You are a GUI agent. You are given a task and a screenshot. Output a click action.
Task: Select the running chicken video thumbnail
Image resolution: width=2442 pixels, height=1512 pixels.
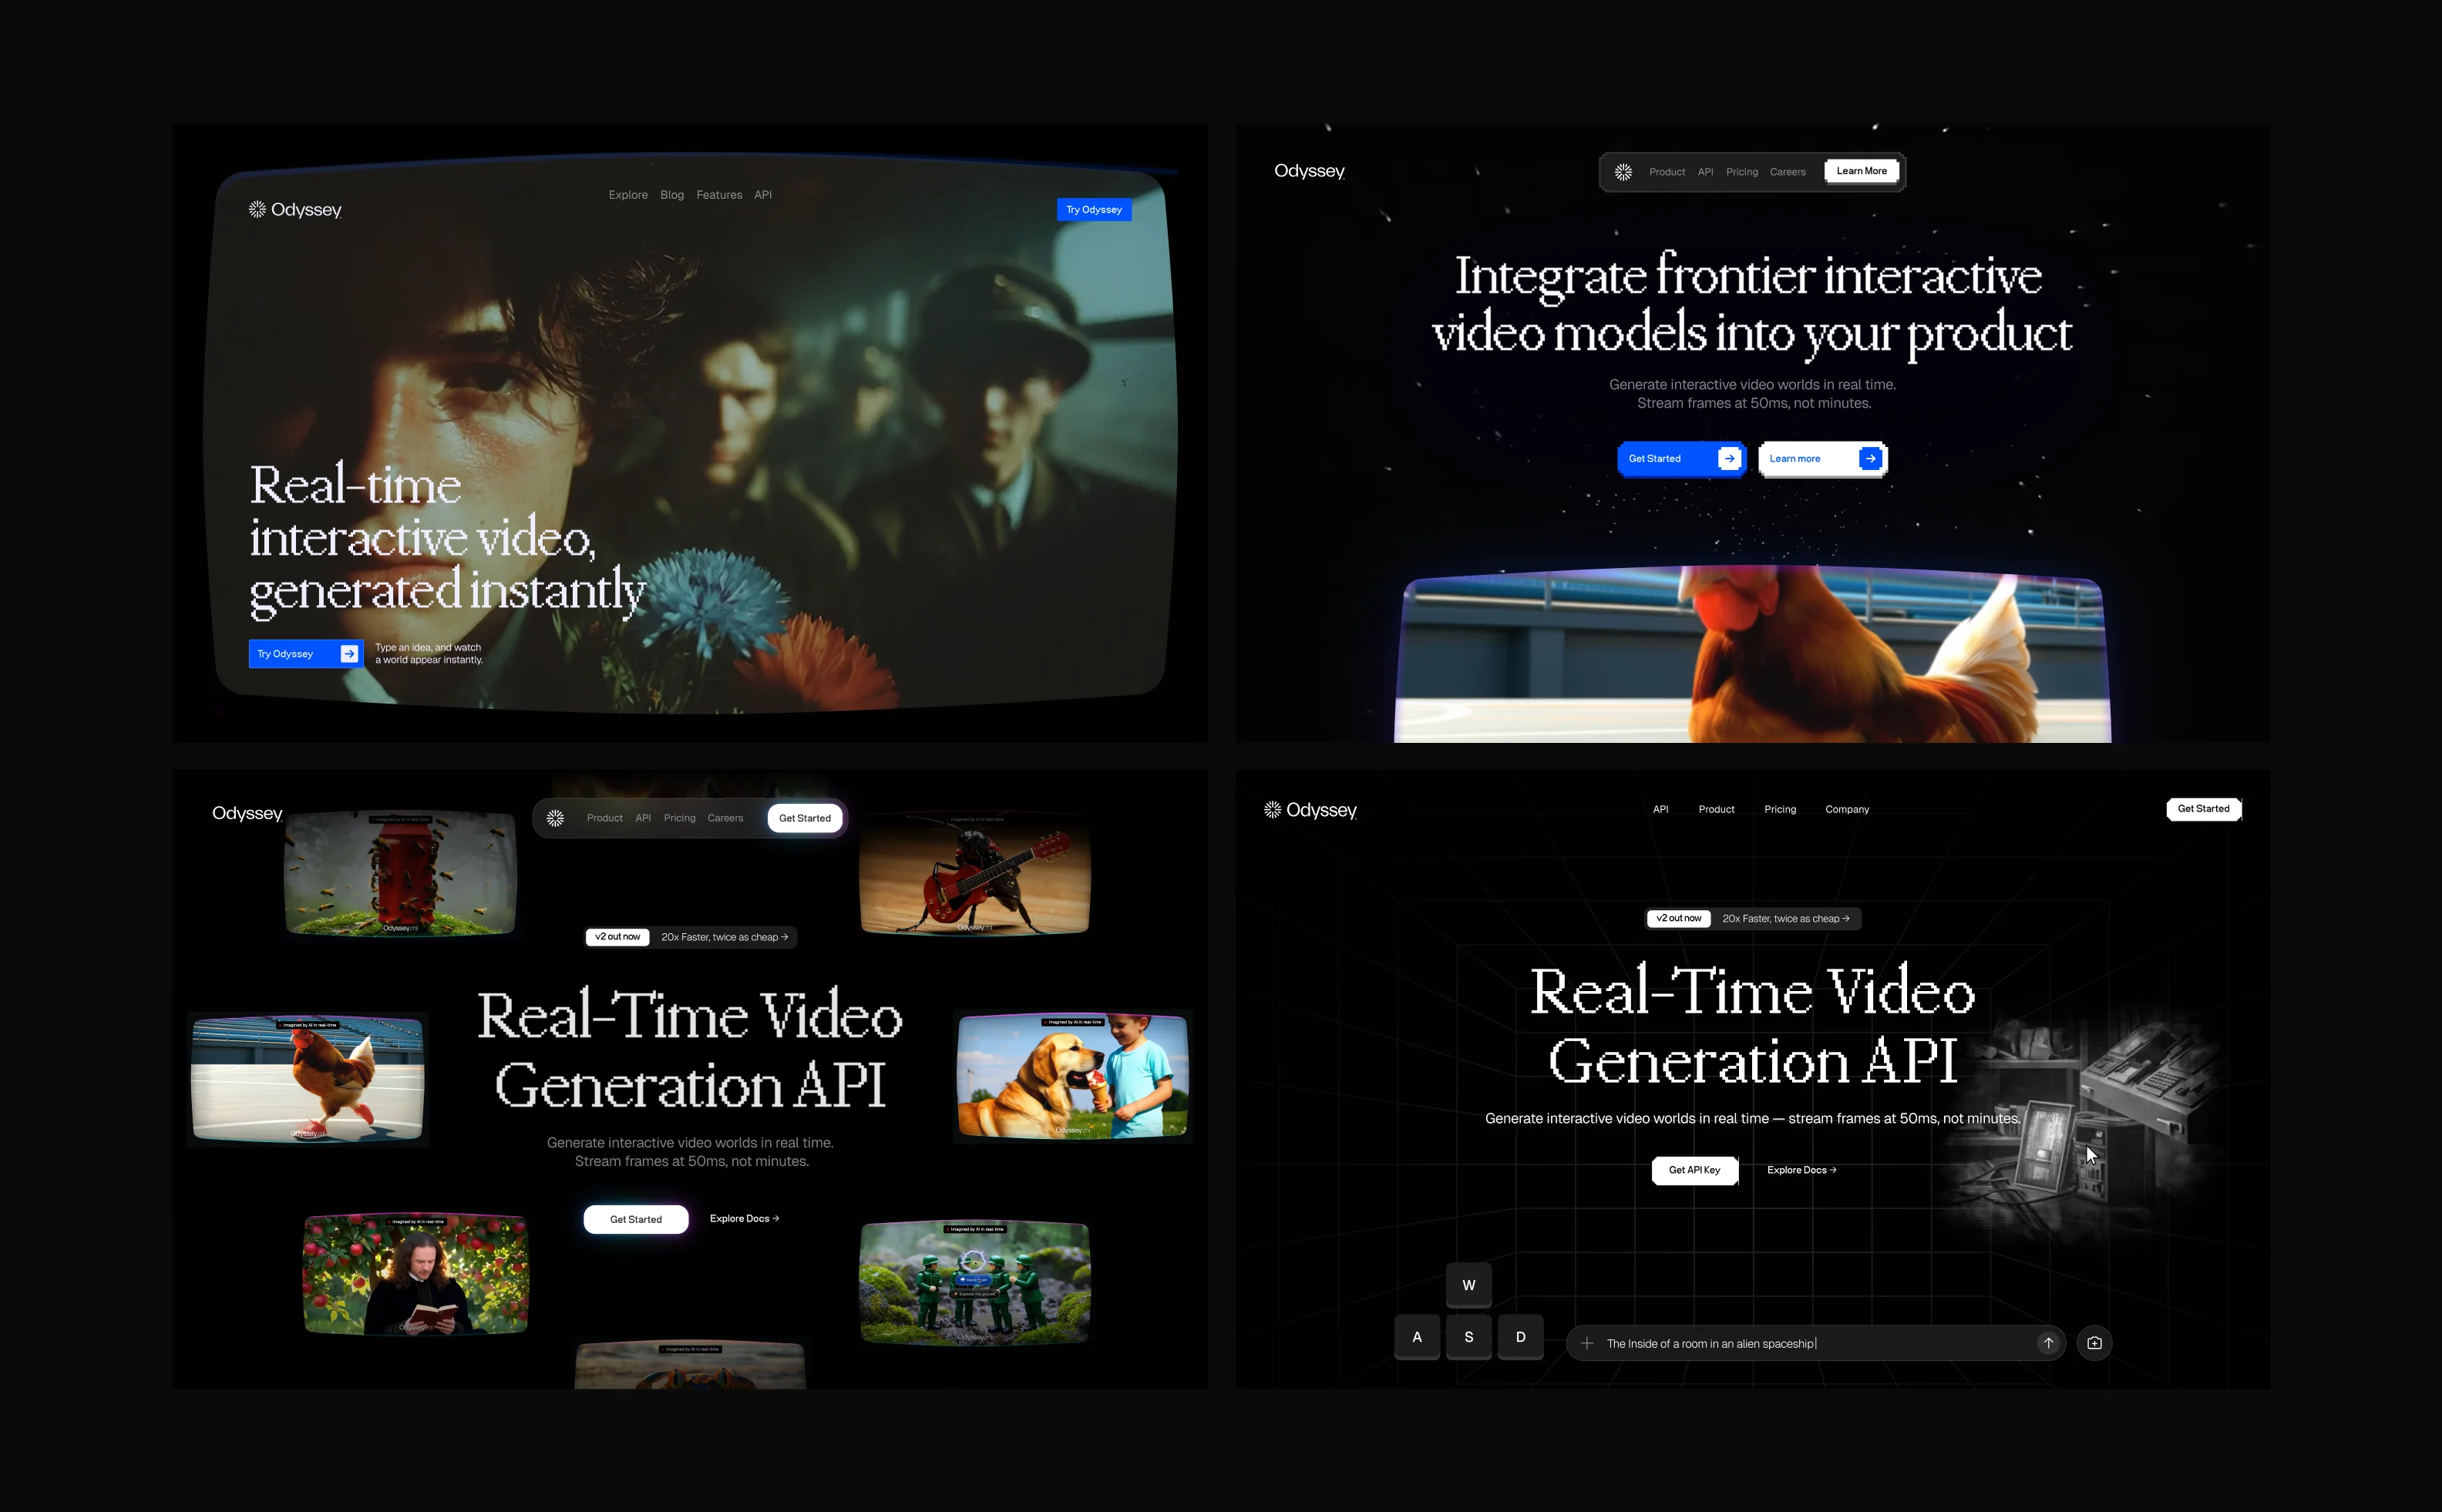click(307, 1078)
